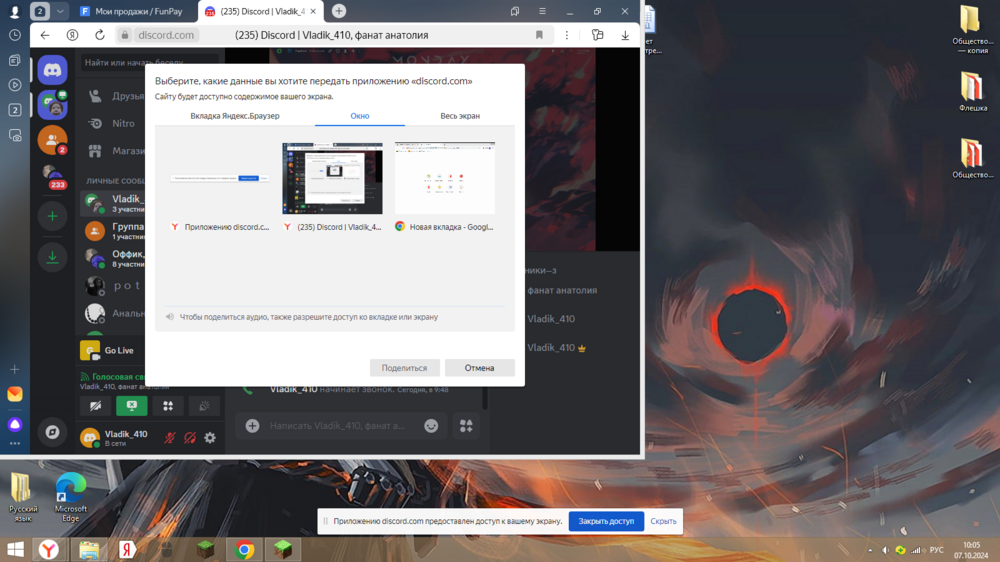The image size is (1000, 562).
Task: Open activities icon in voice panel
Action: coord(168,406)
